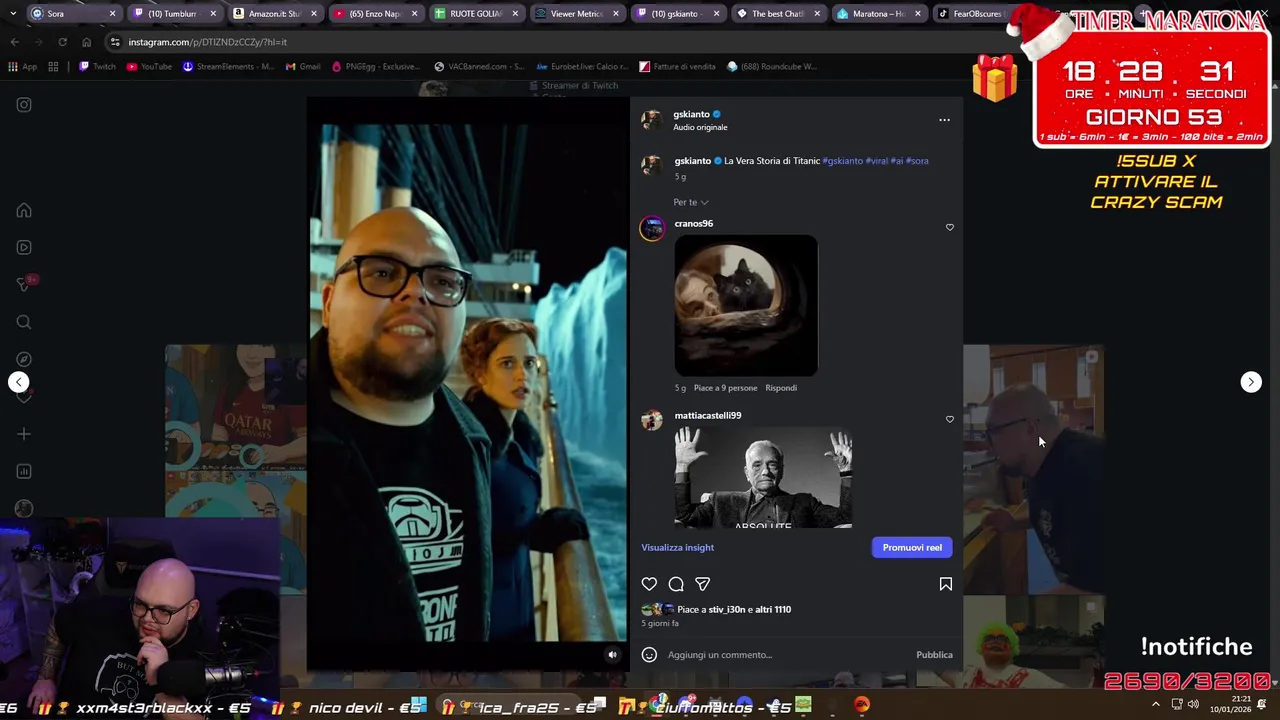Open Gmail bookmark
Screen dimensions: 1280x720
[x=303, y=67]
